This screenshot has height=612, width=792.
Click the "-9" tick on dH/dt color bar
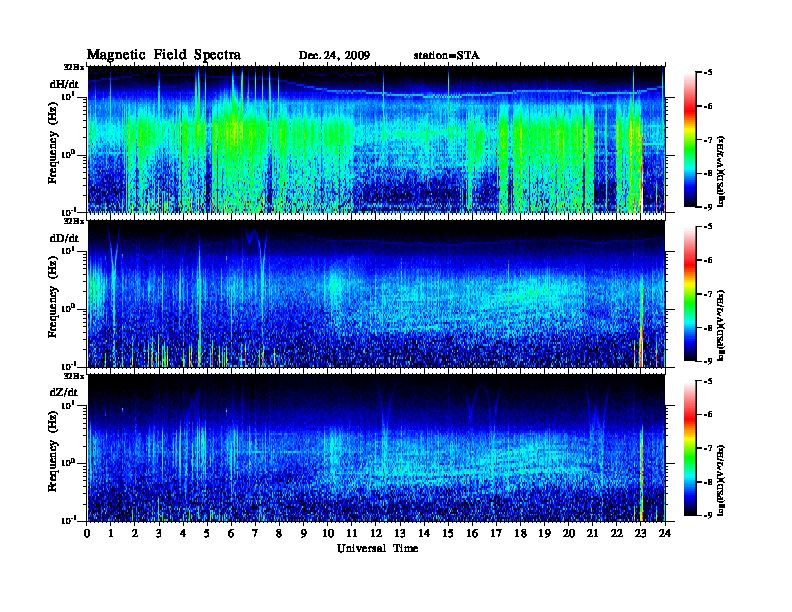click(x=707, y=207)
